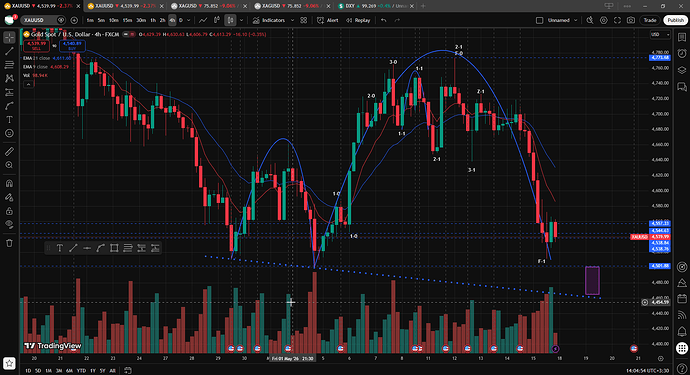Screen dimensions: 690x375
Task: Open the Fibonacci retracement tools
Action: coord(9,65)
